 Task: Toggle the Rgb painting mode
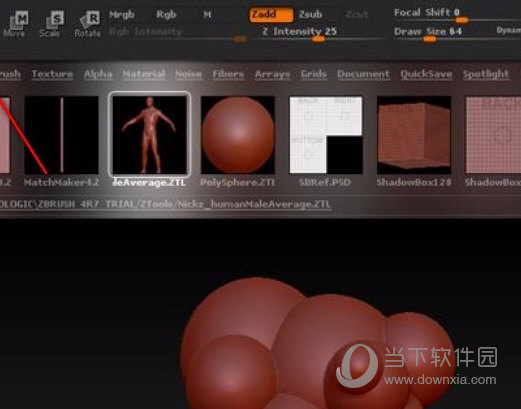[166, 15]
